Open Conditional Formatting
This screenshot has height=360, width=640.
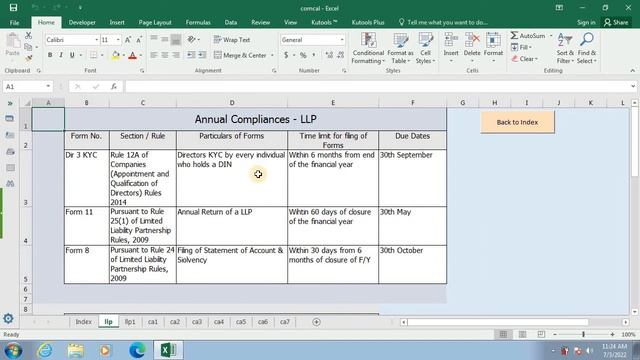click(x=368, y=48)
